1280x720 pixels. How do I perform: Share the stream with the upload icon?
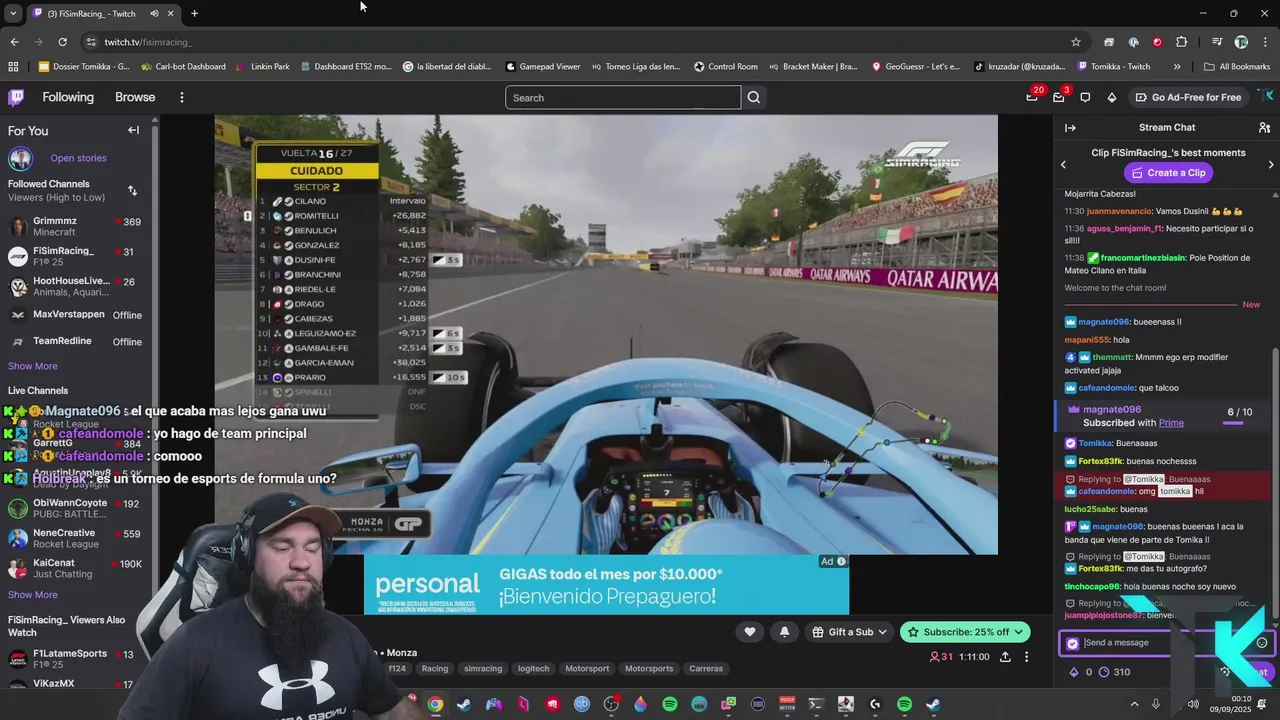pyautogui.click(x=1005, y=657)
